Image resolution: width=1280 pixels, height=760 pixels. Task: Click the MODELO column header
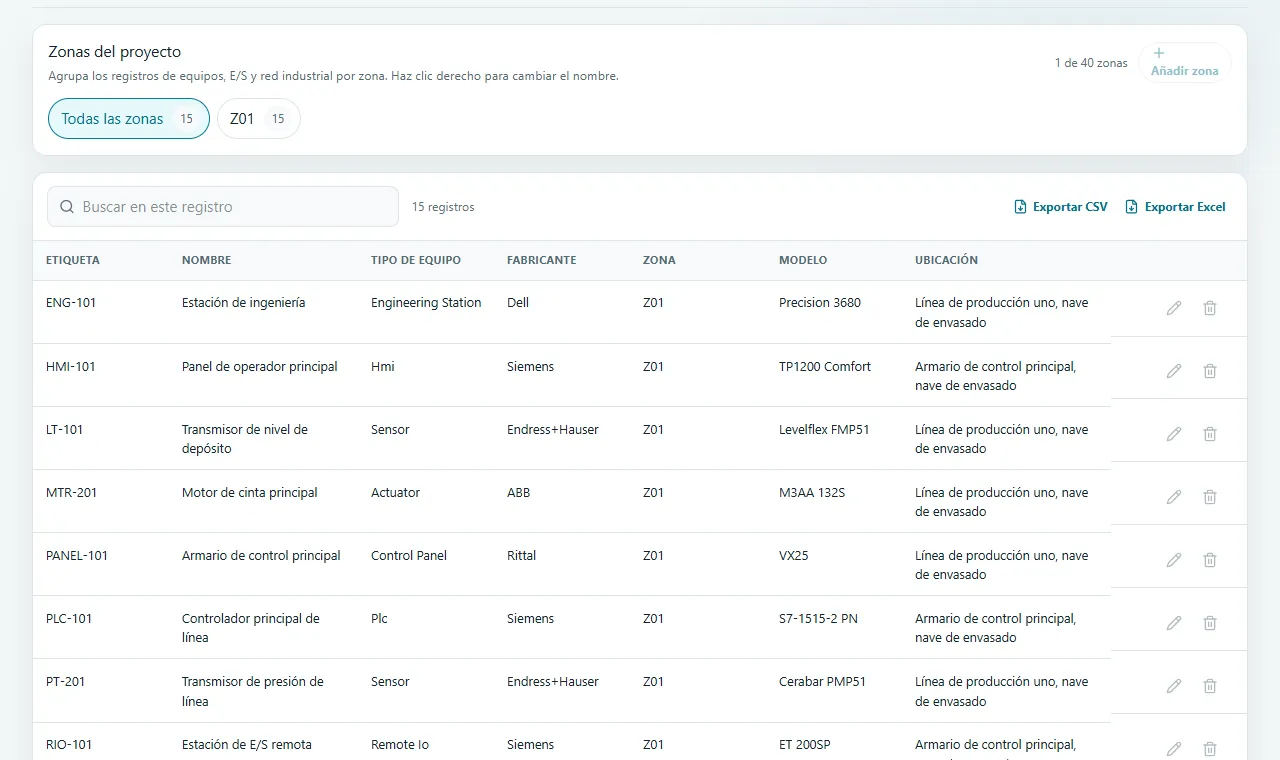point(803,260)
